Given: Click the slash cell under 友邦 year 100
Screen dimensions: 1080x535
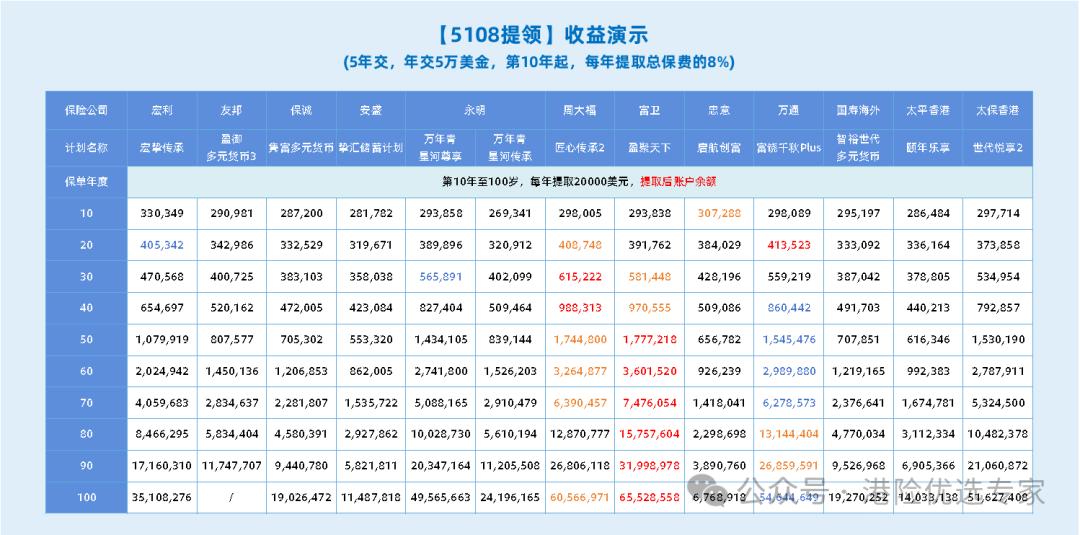Looking at the screenshot, I should (x=231, y=497).
